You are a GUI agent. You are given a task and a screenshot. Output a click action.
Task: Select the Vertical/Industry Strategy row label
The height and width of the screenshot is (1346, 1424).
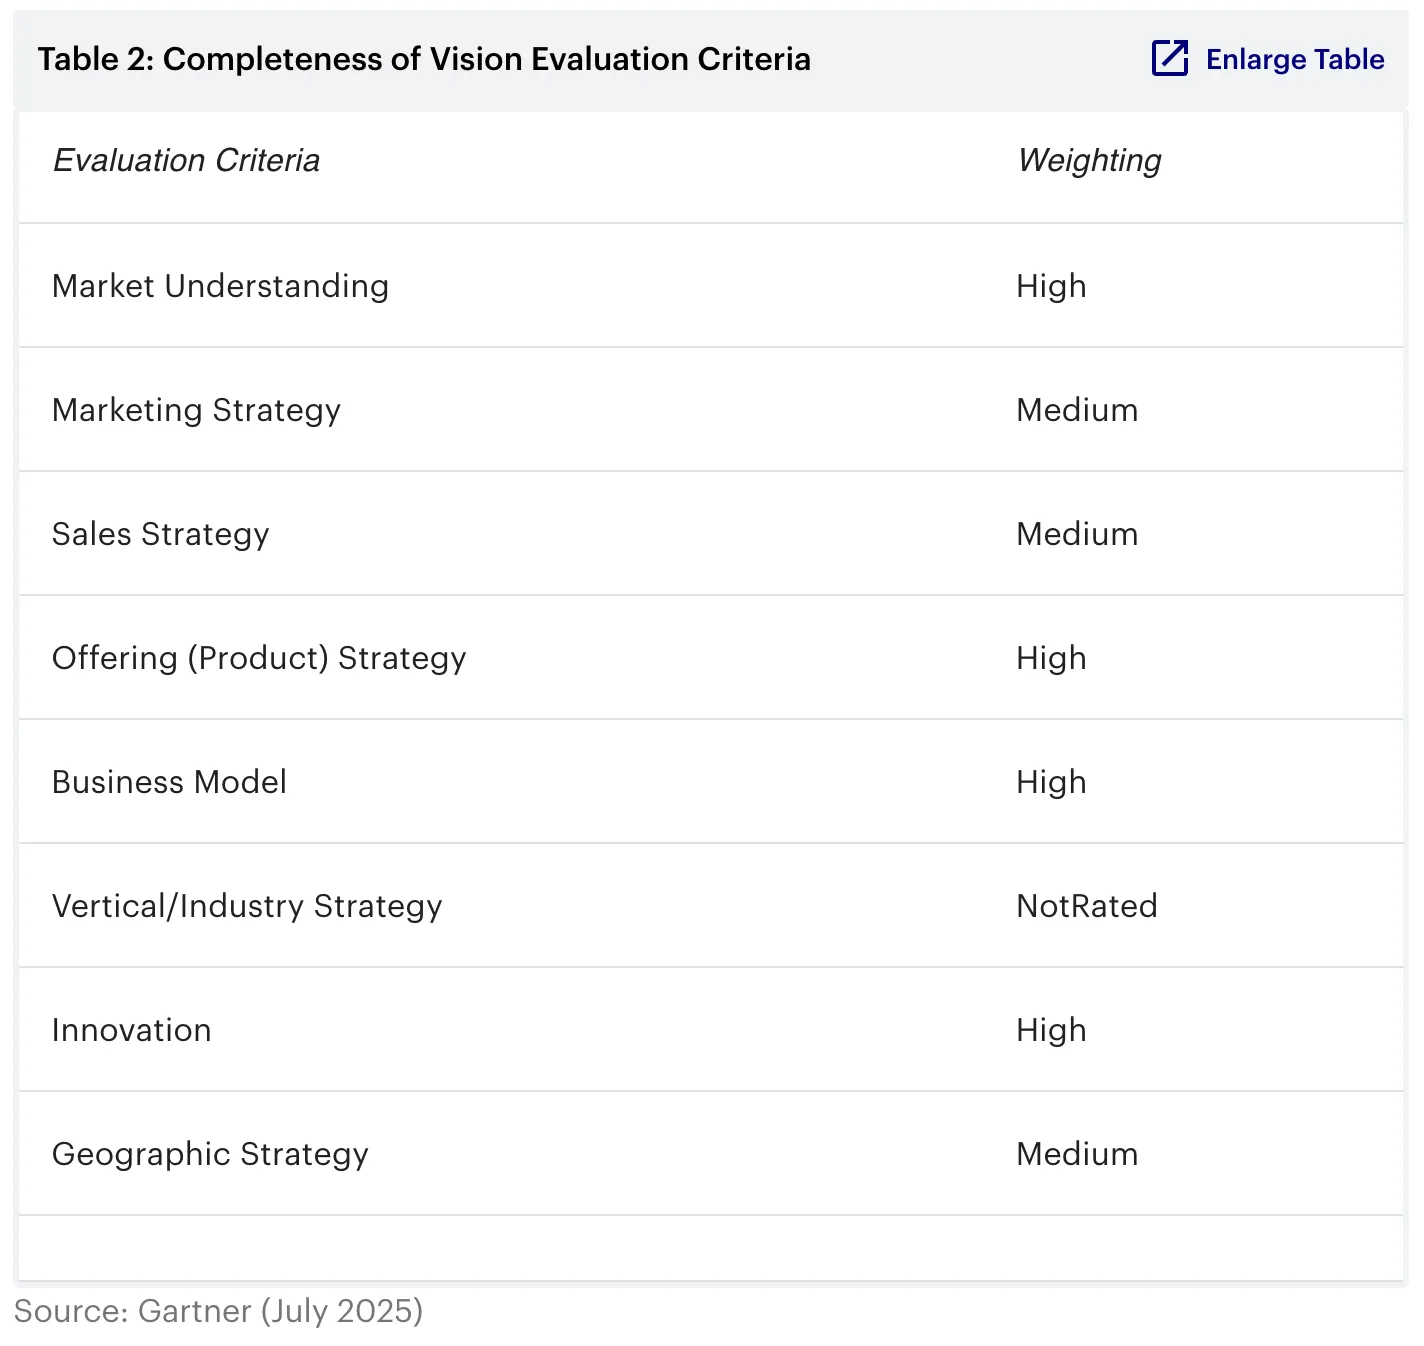247,906
